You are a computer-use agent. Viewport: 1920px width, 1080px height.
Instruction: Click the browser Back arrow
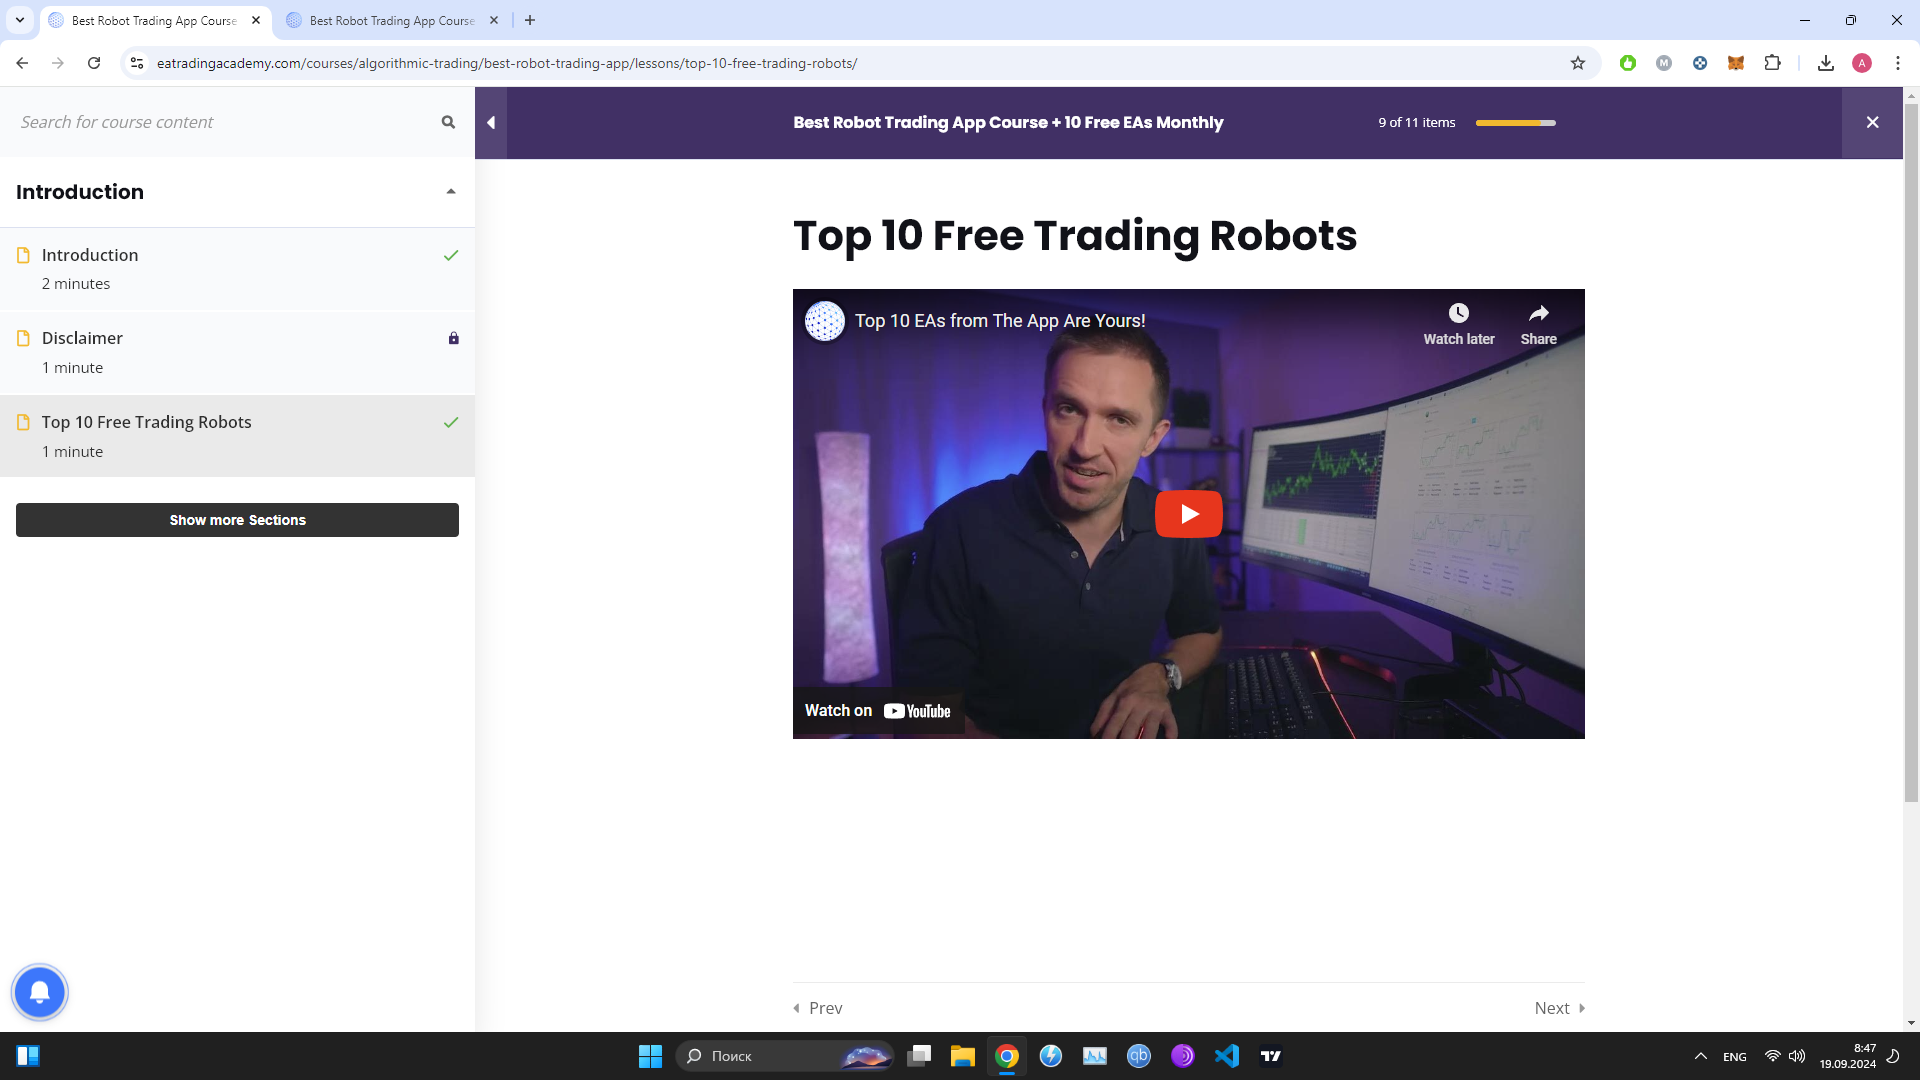click(x=22, y=63)
